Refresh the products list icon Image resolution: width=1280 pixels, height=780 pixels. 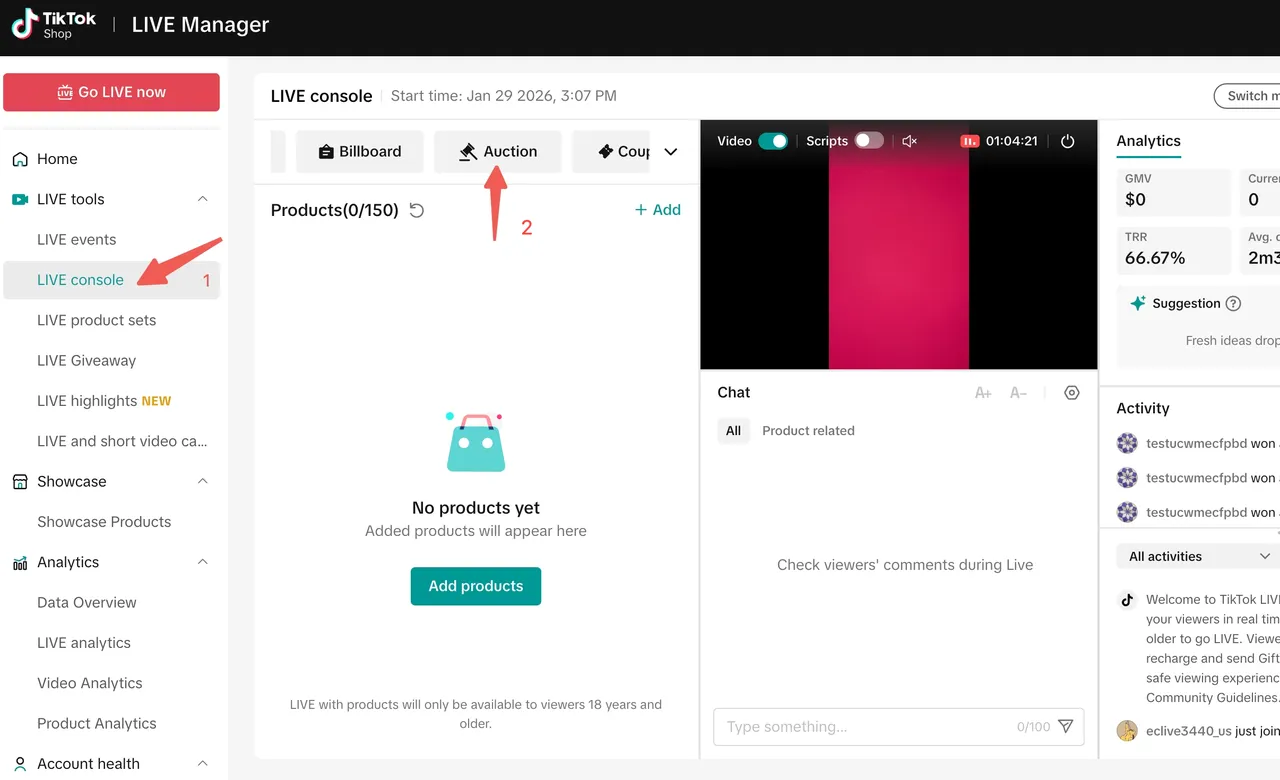pyautogui.click(x=417, y=210)
